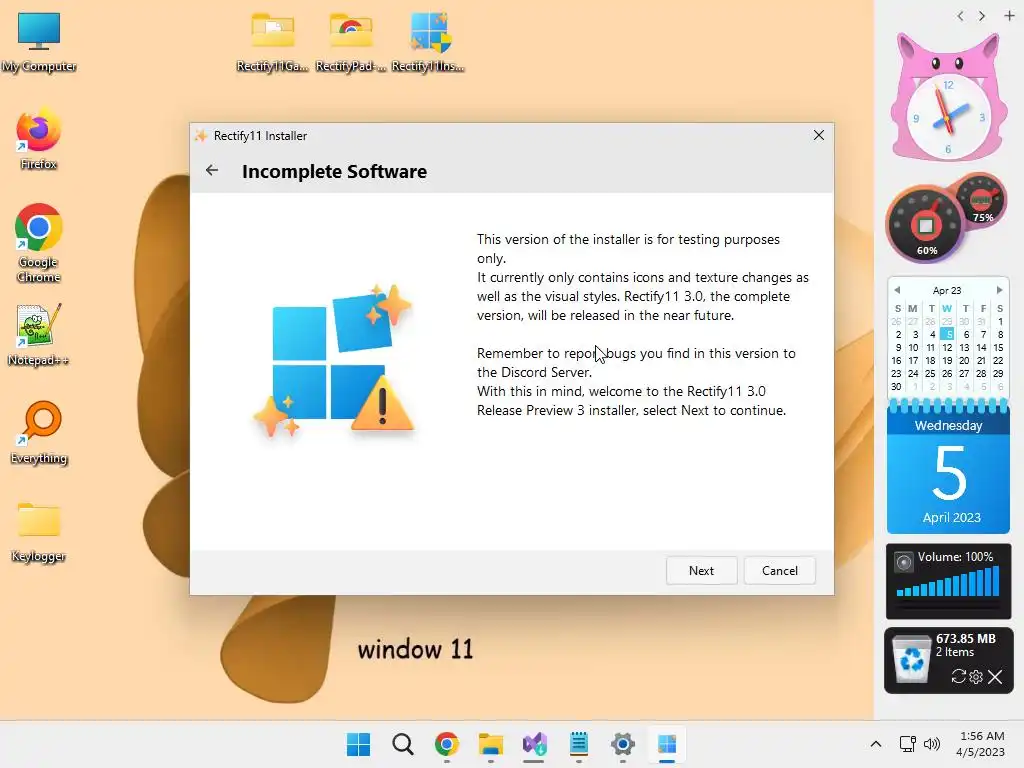
Task: Open the Rectify11Ga... folder on desktop
Action: [272, 41]
